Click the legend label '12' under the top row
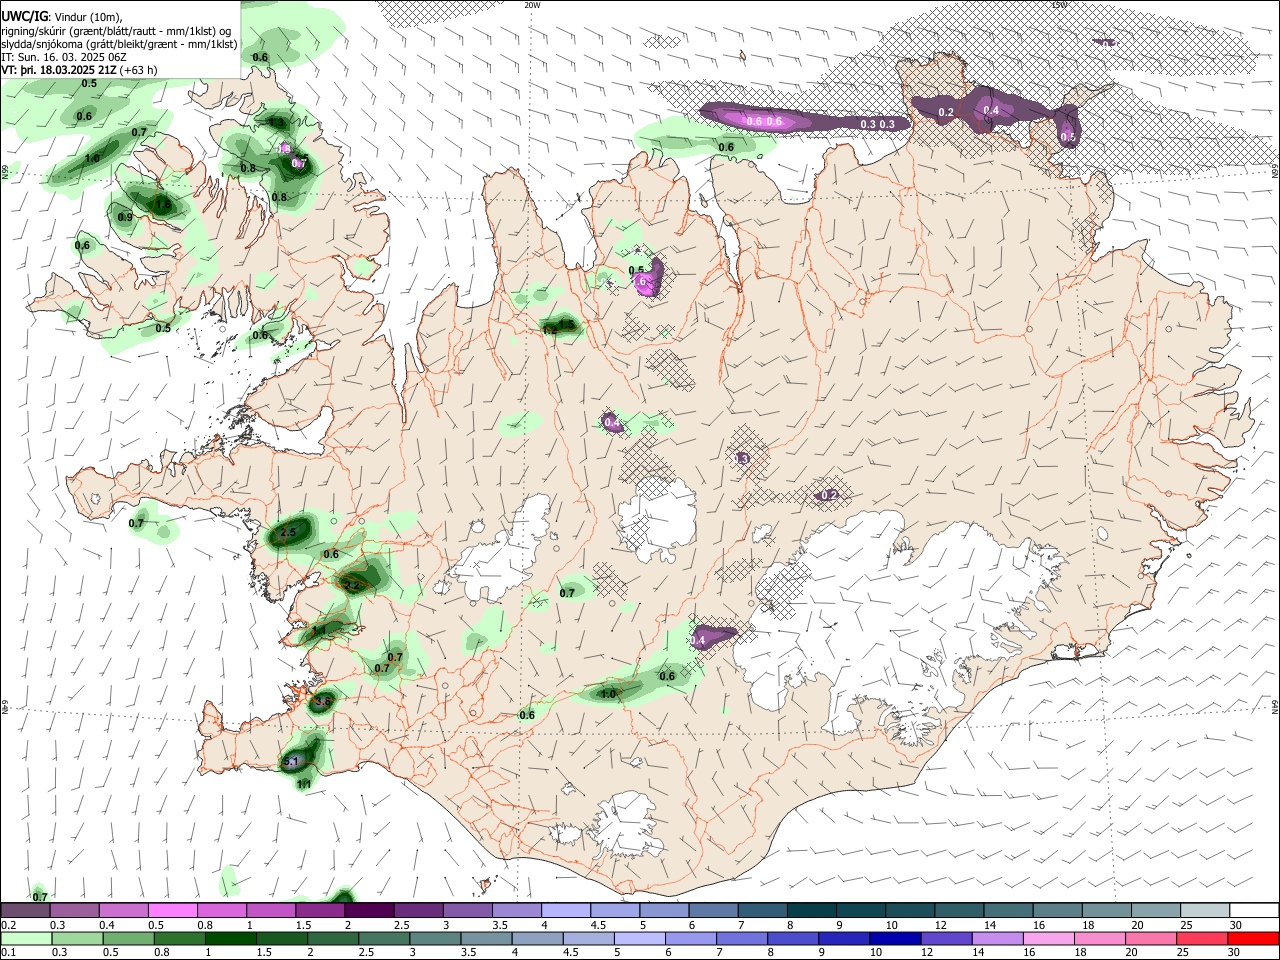The width and height of the screenshot is (1280, 960). (x=940, y=925)
